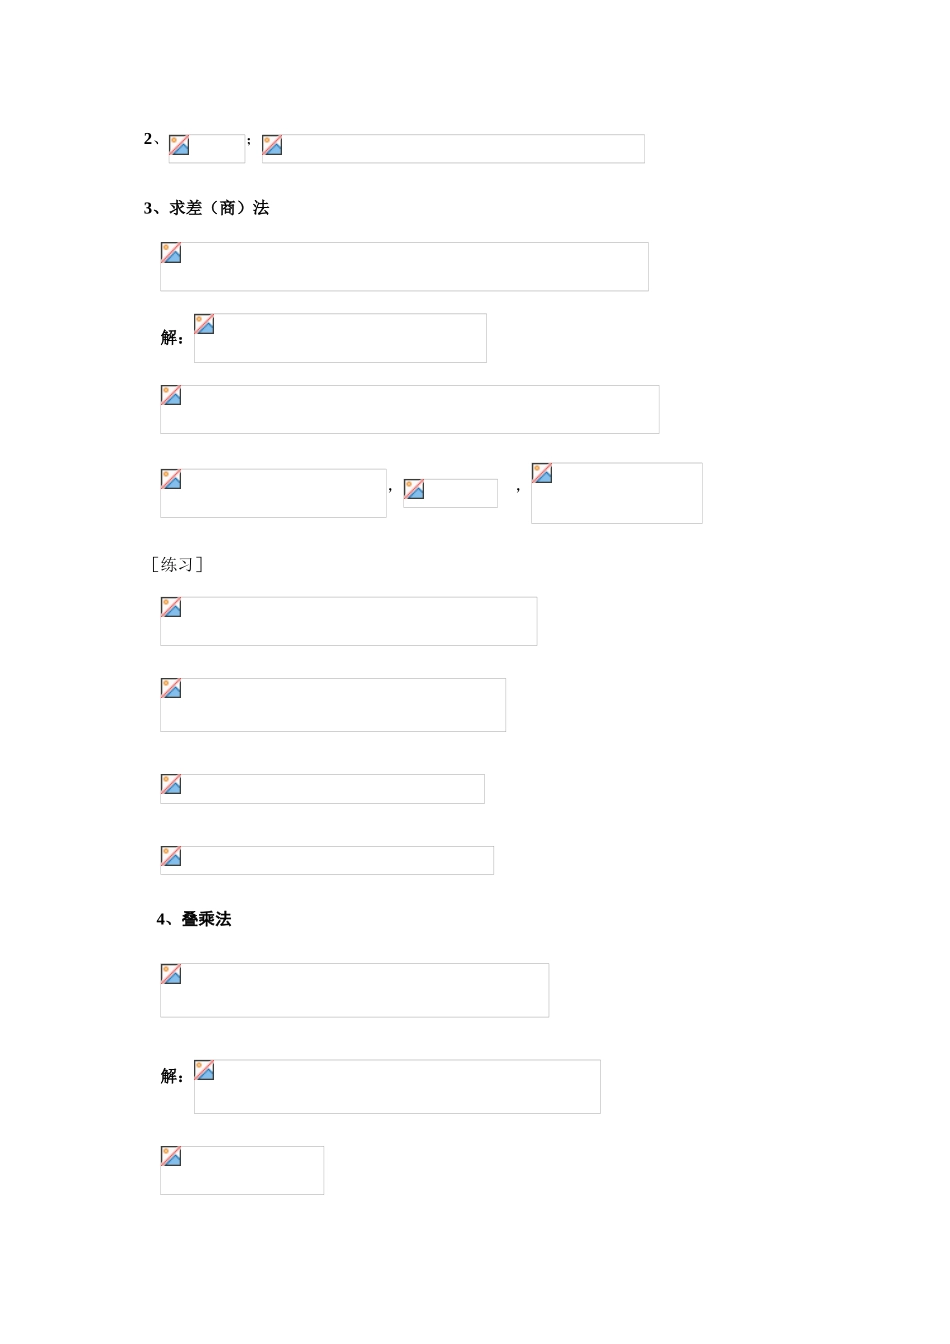Select the first image placeholder below [练习]
950x1344 pixels.
(348, 621)
